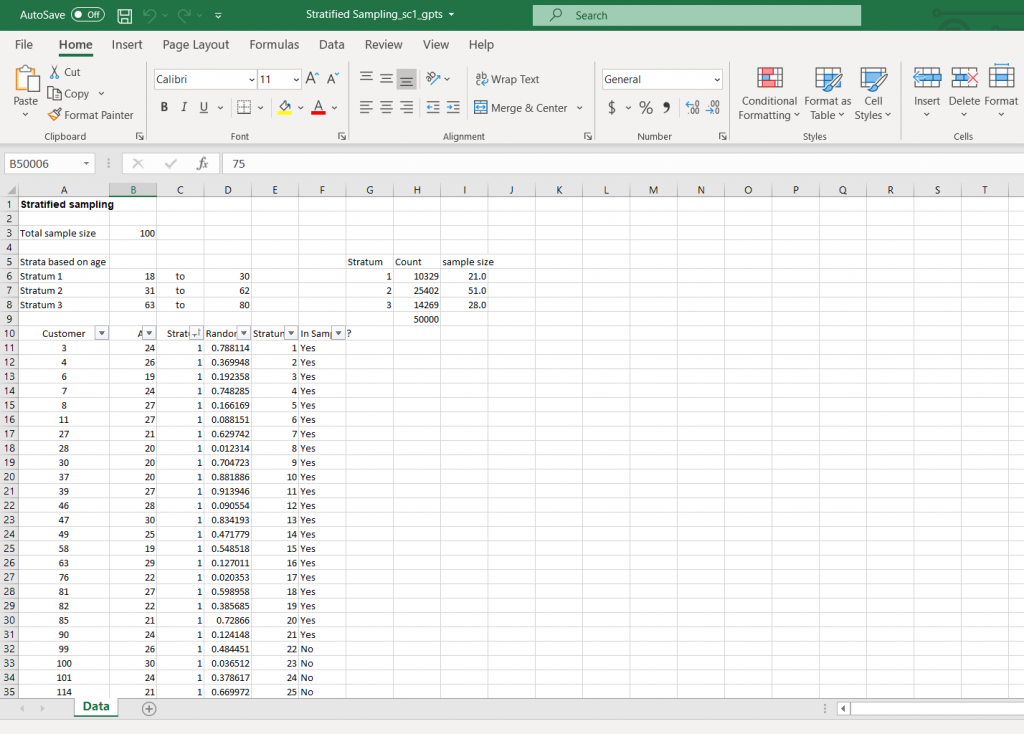
Task: Switch to the Data ribbon tab
Action: (331, 44)
